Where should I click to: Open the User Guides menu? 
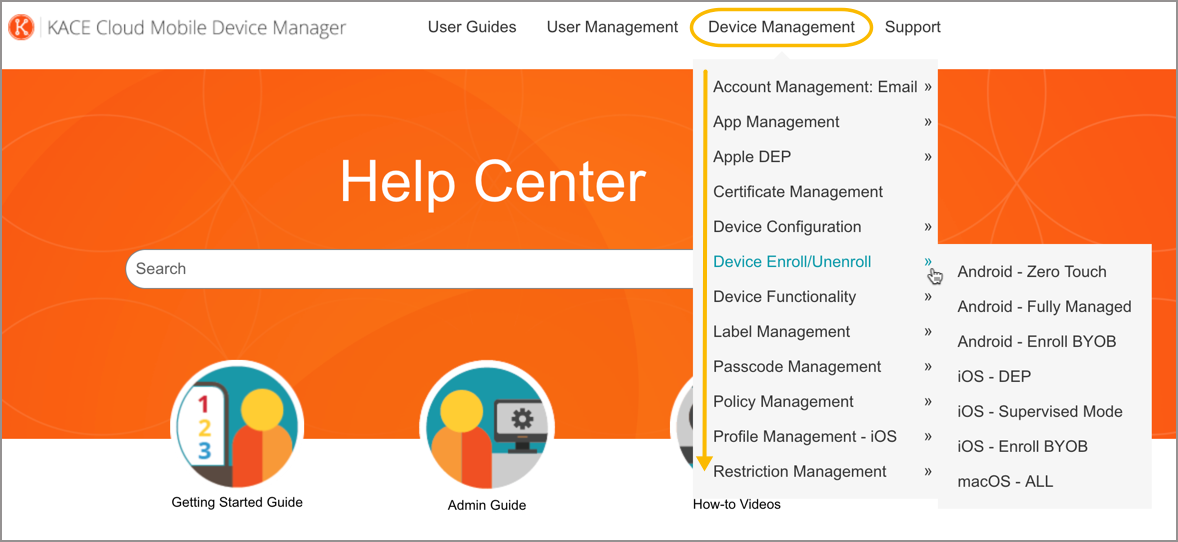[x=472, y=27]
